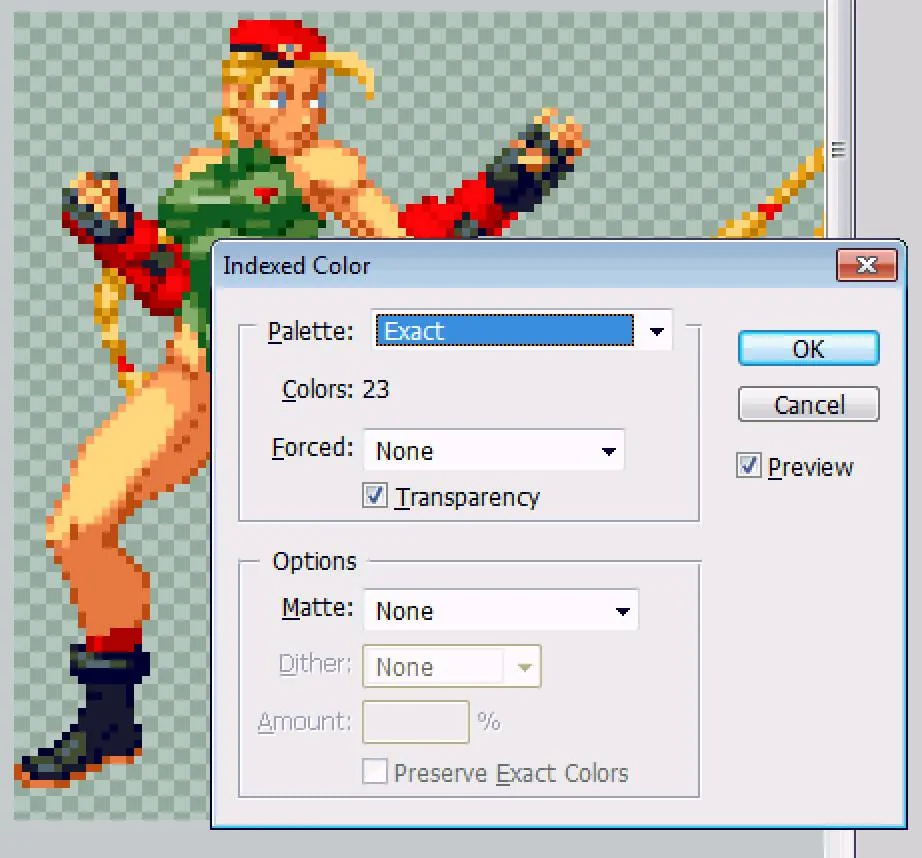The image size is (922, 858).
Task: Open the Dither dropdown
Action: pyautogui.click(x=452, y=666)
